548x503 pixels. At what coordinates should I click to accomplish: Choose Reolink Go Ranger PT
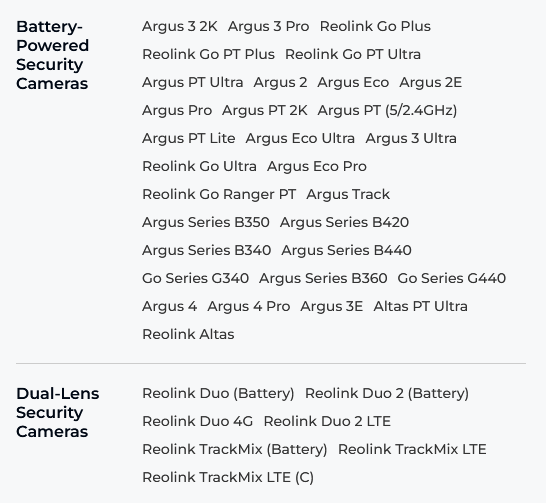click(219, 194)
